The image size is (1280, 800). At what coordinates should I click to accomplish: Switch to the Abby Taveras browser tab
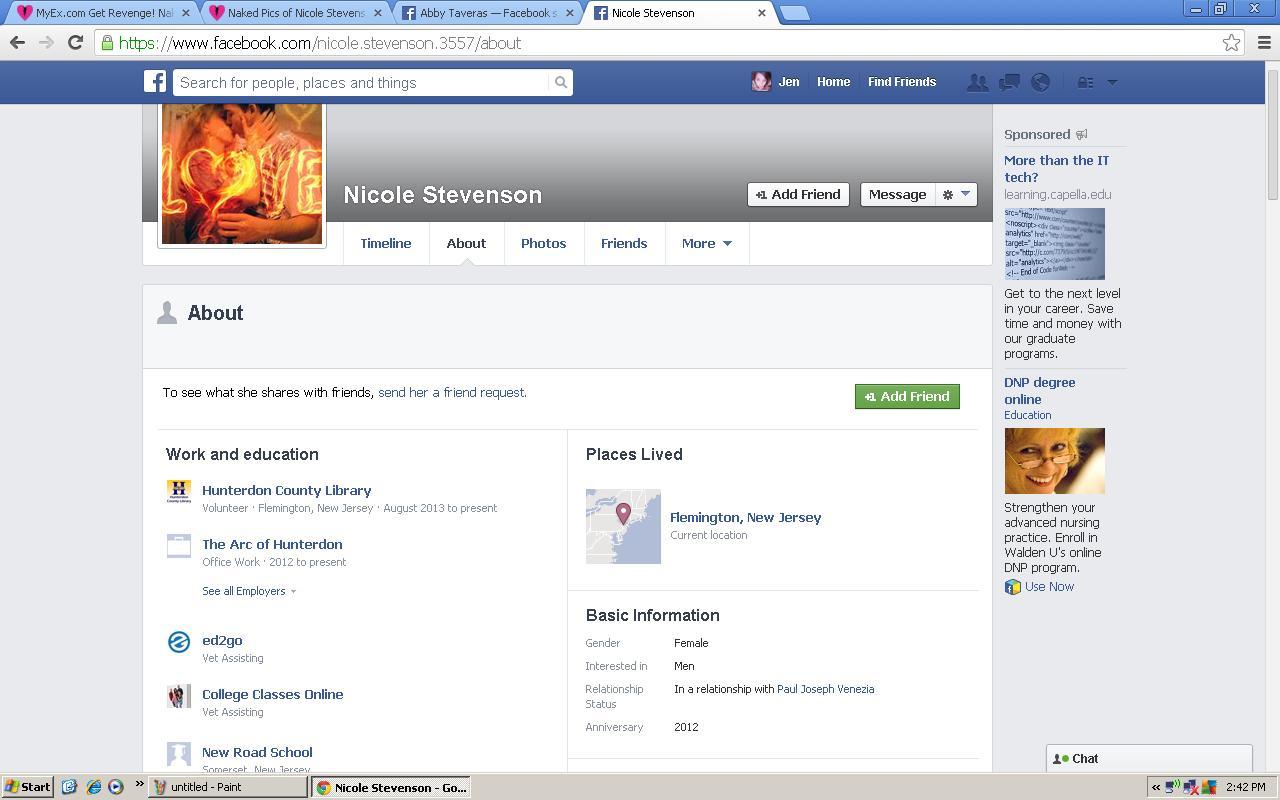[487, 13]
